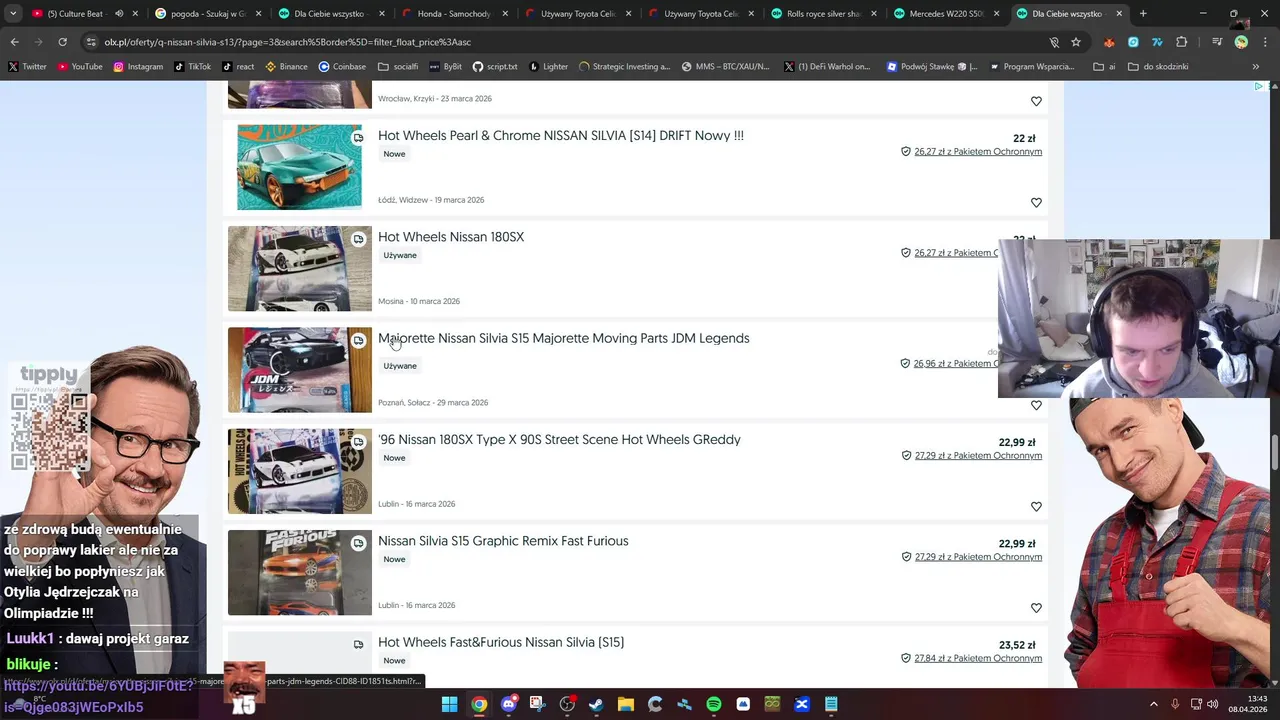This screenshot has width=1280, height=720.
Task: Open the do skodzinki bookmarks folder
Action: [1158, 67]
